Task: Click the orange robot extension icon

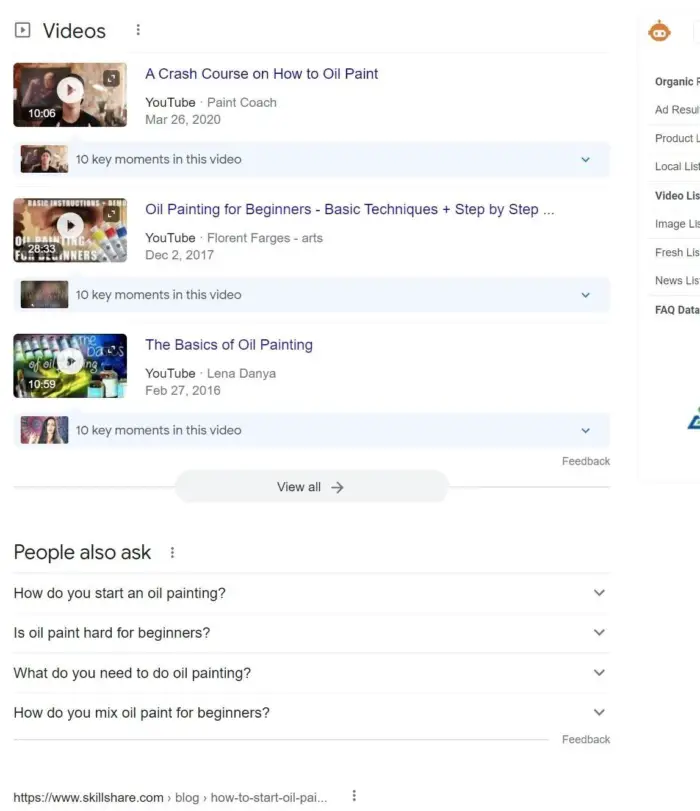Action: (x=659, y=32)
